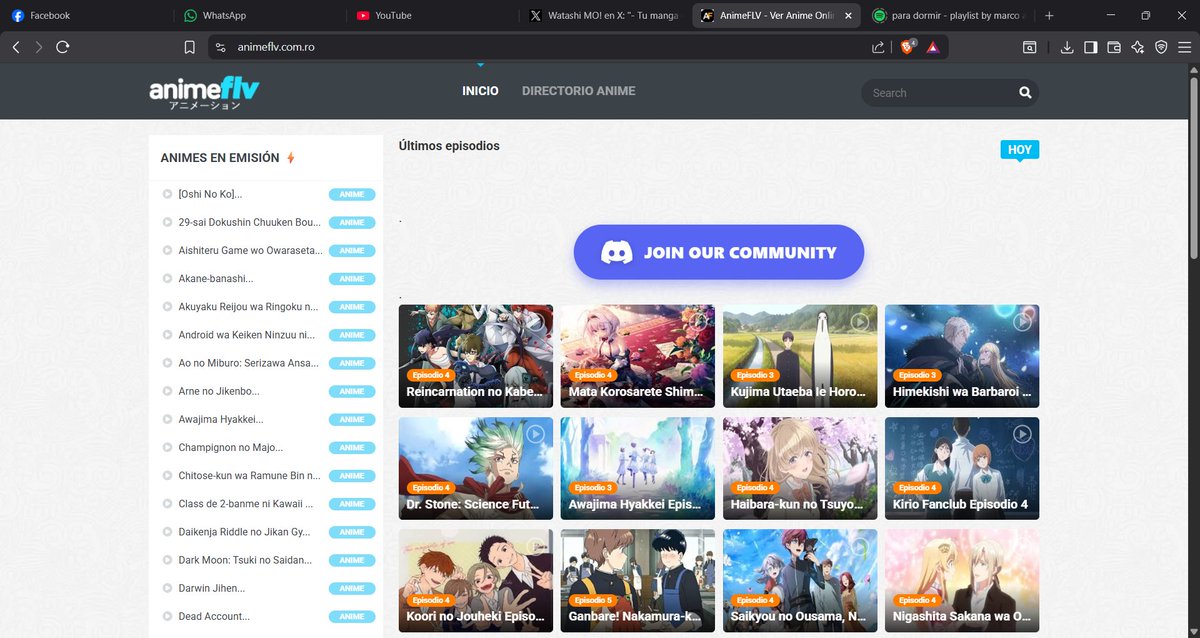This screenshot has width=1200, height=638.
Task: Click the HOY badge button
Action: pos(1019,150)
